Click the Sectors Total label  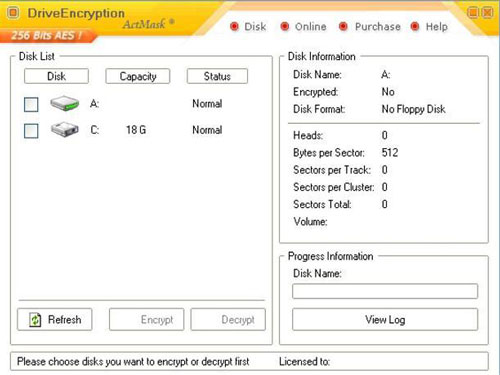pos(322,204)
